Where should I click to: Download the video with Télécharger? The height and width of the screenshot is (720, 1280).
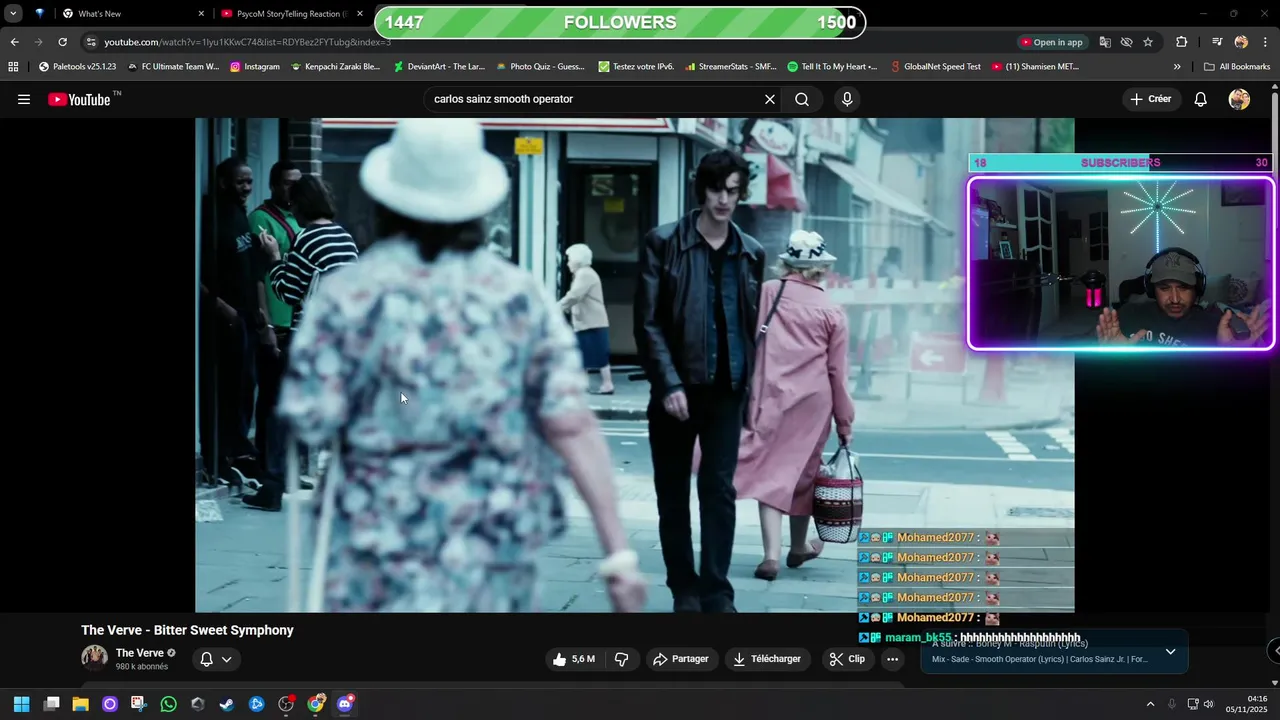pyautogui.click(x=767, y=659)
